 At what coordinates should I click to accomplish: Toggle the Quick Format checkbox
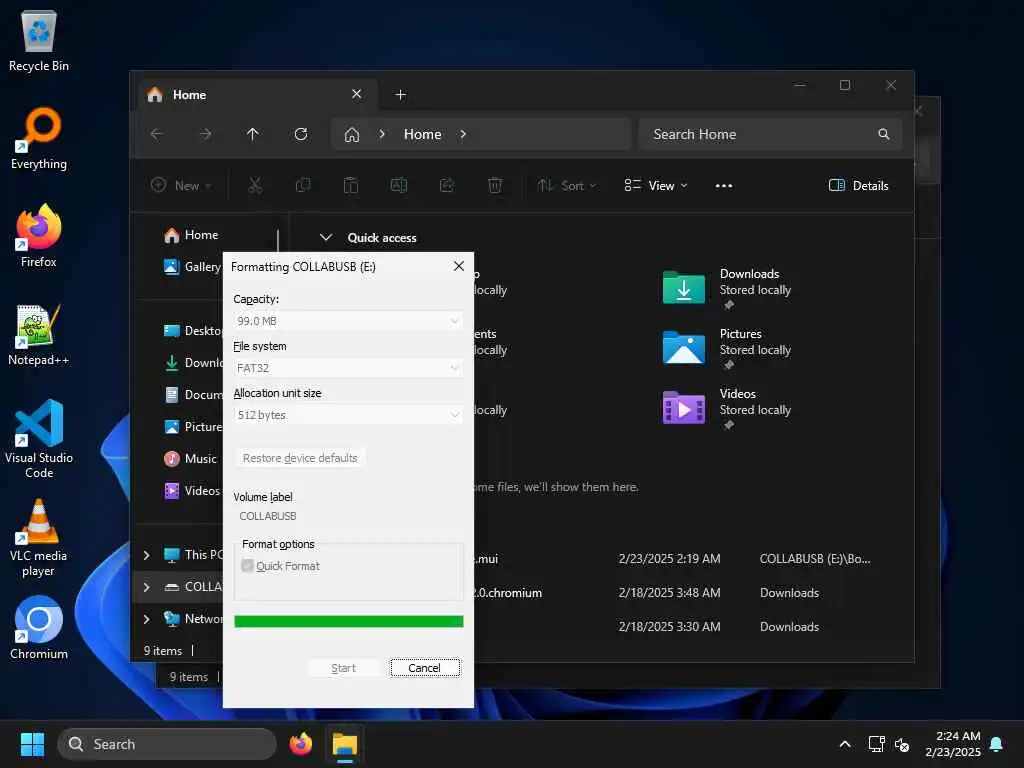(x=248, y=566)
